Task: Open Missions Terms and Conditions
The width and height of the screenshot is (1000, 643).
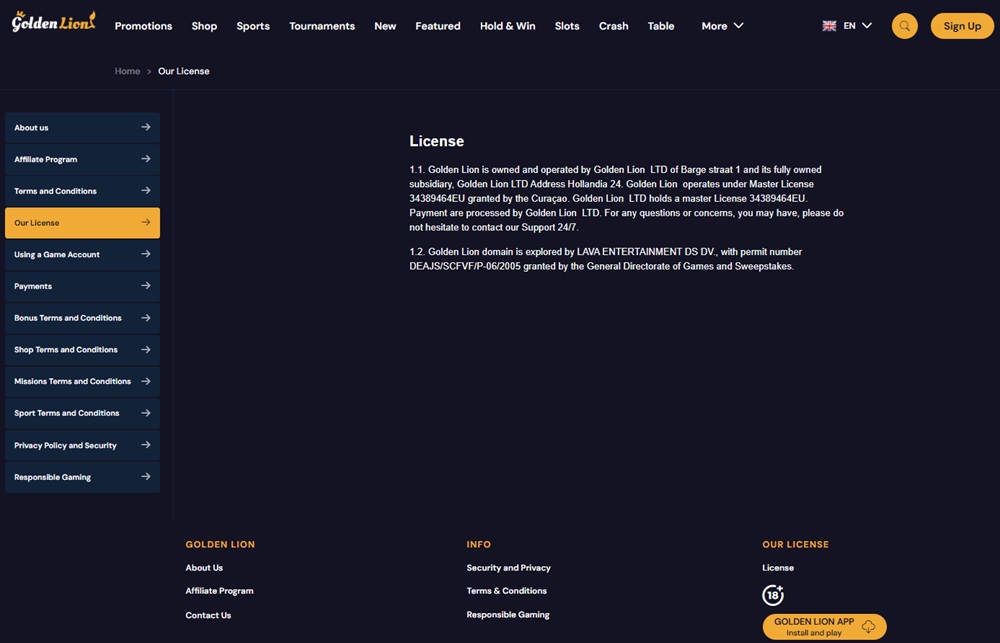Action: (82, 381)
